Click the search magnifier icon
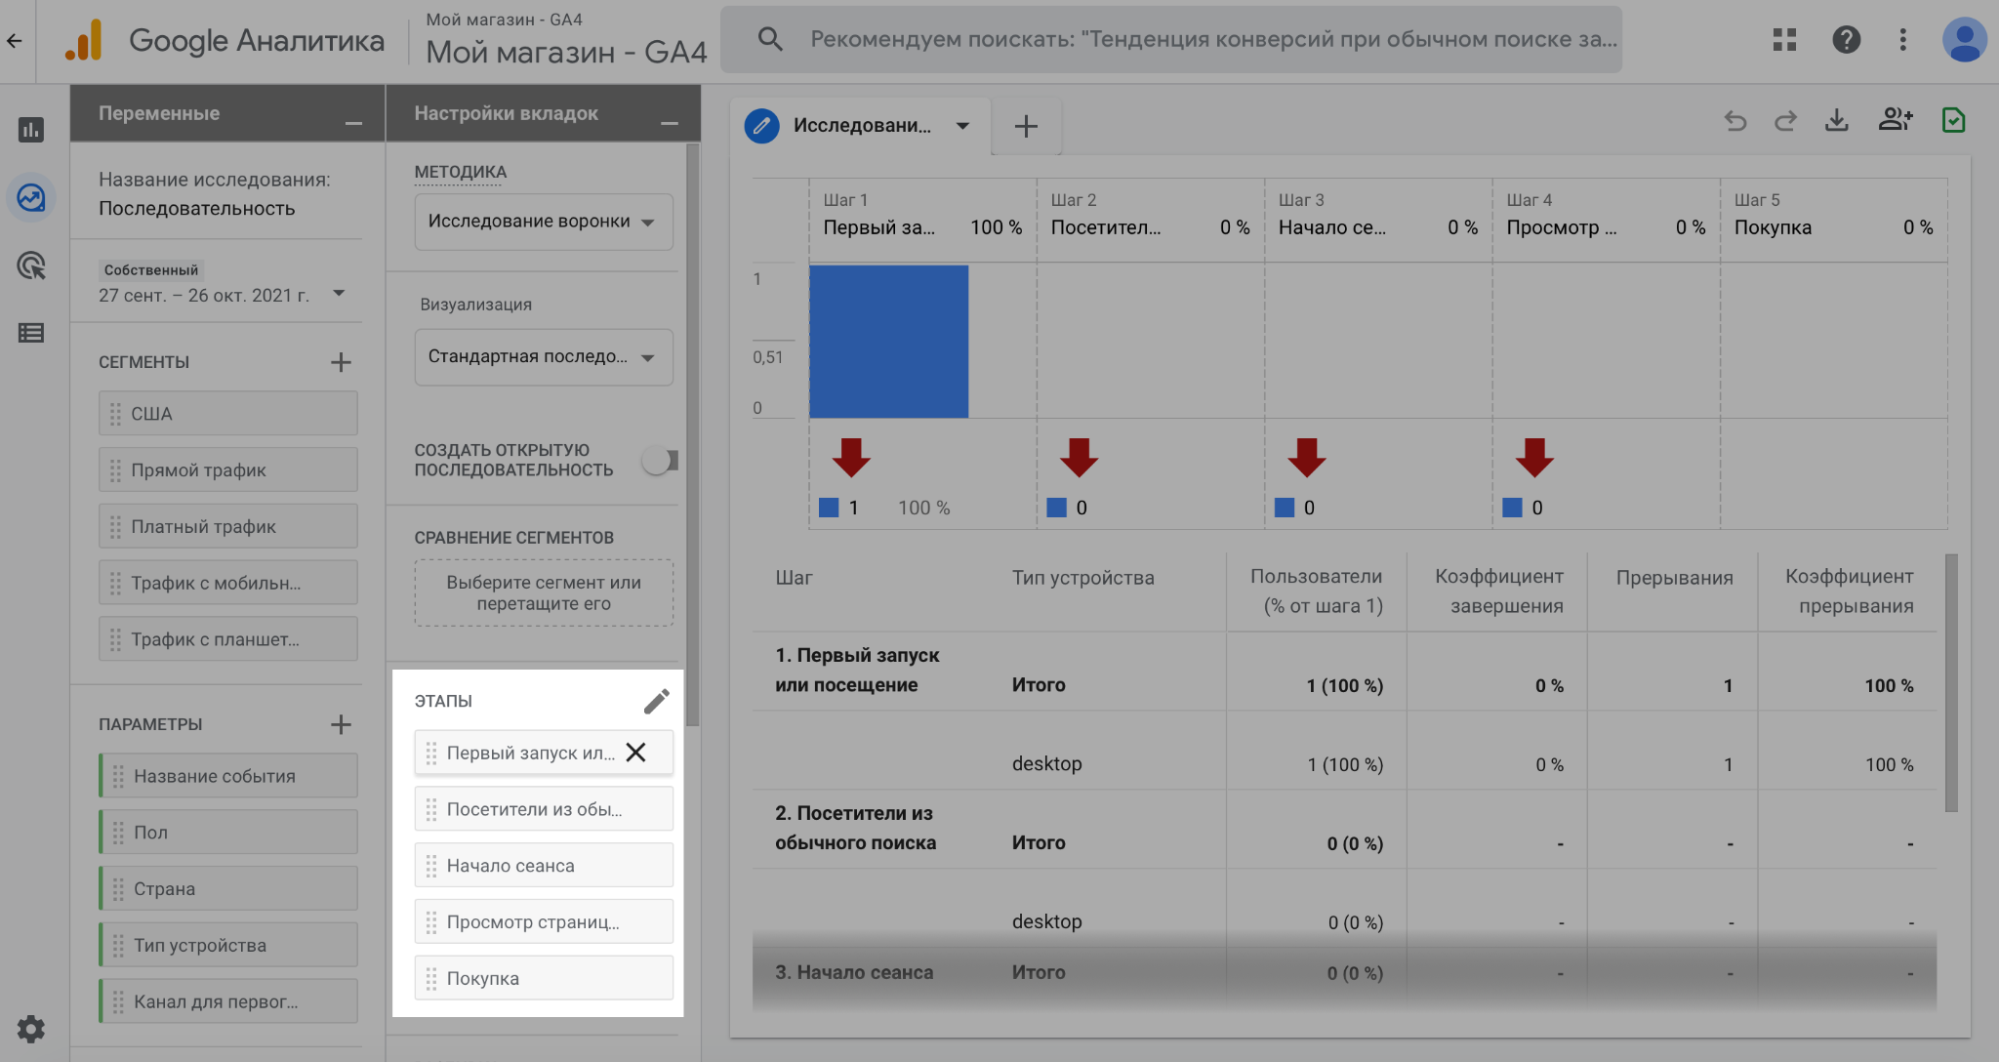The width and height of the screenshot is (1999, 1062). click(x=769, y=39)
